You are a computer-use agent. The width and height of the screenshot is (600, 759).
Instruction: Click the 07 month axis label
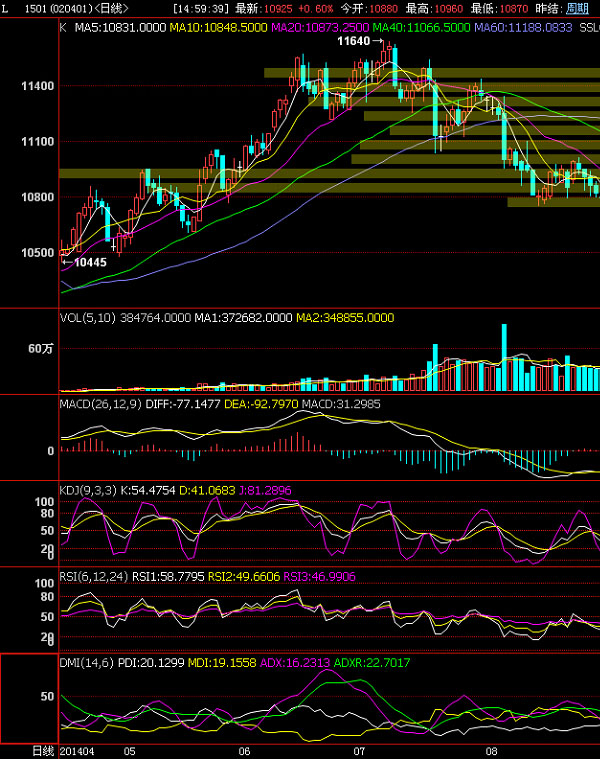click(359, 751)
